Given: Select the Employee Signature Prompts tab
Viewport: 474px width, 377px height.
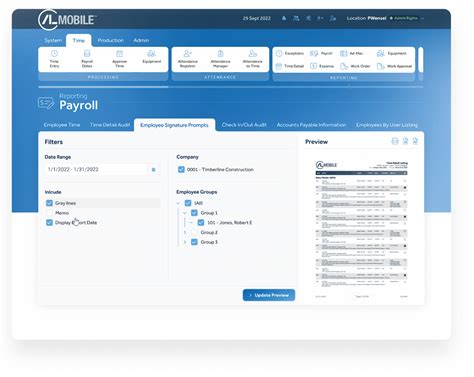Looking at the screenshot, I should coord(174,125).
